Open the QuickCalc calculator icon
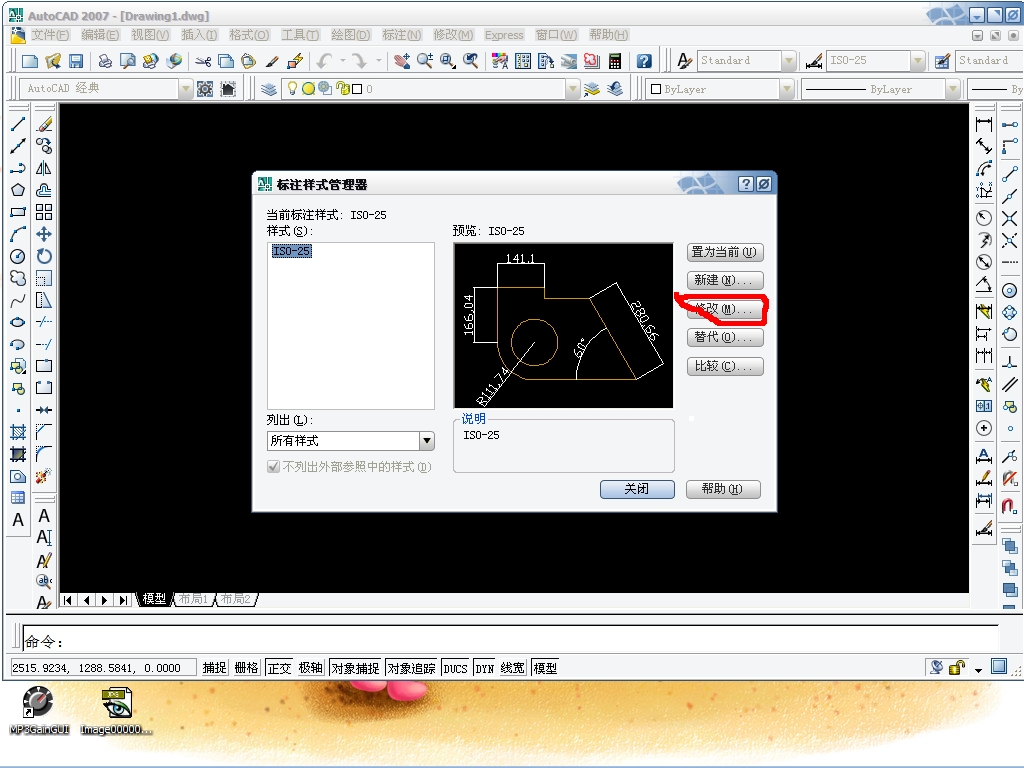 (x=615, y=61)
